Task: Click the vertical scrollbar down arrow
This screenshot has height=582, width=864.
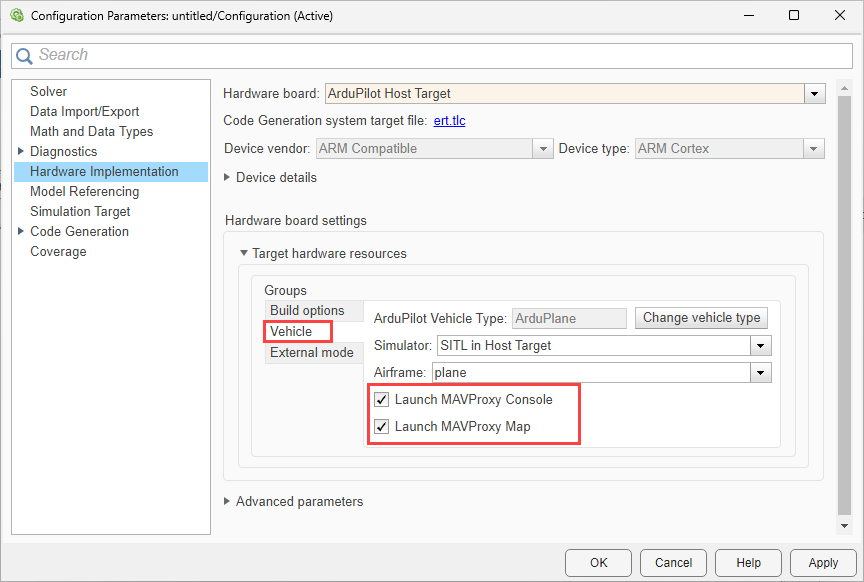Action: [844, 525]
